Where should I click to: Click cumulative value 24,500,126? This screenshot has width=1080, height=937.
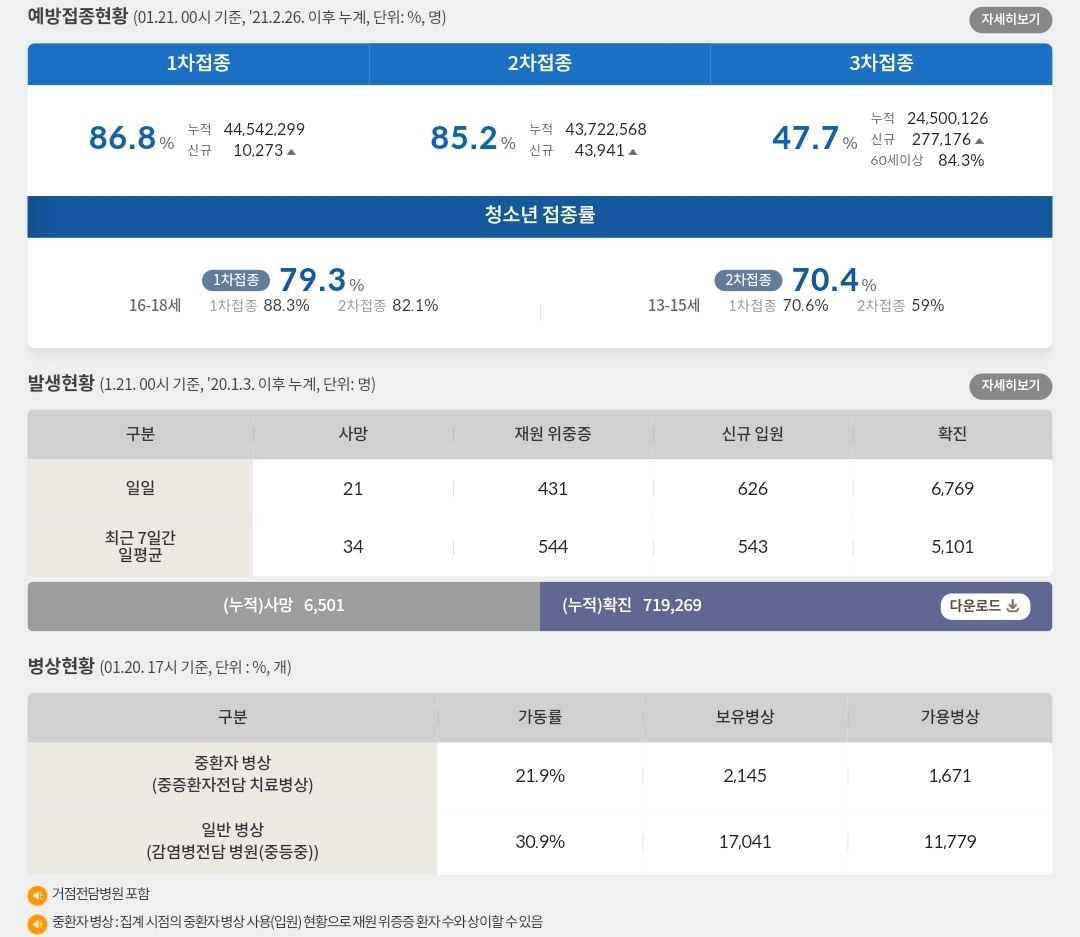pos(947,118)
